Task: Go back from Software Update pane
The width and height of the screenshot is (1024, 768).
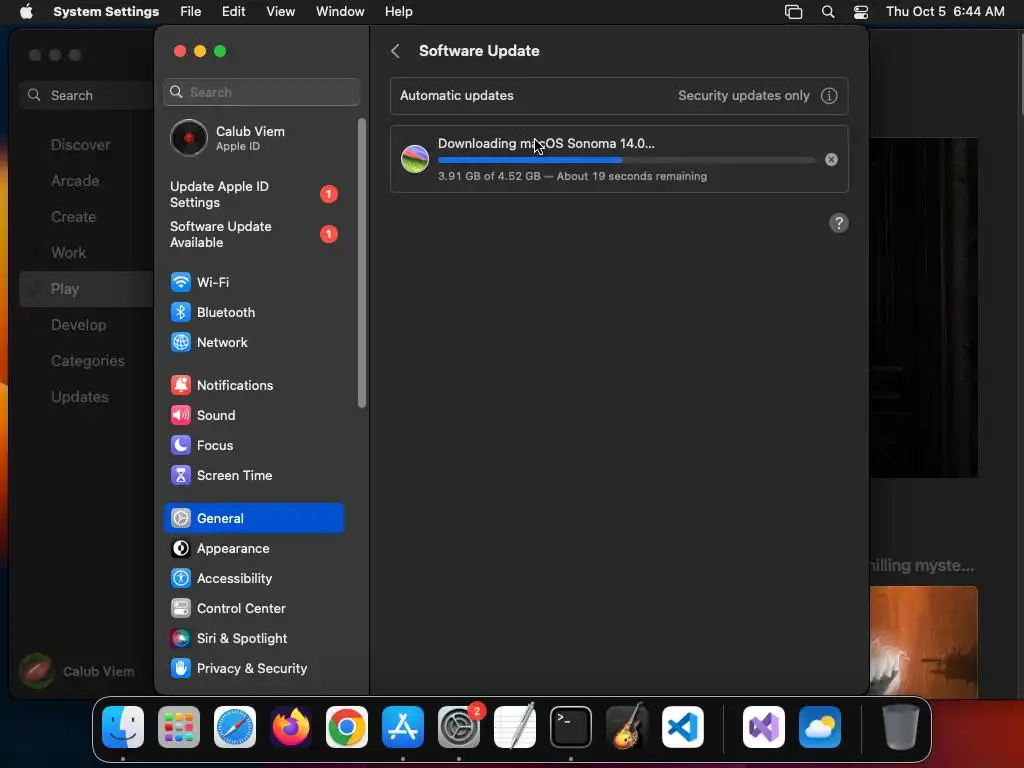Action: pos(395,51)
